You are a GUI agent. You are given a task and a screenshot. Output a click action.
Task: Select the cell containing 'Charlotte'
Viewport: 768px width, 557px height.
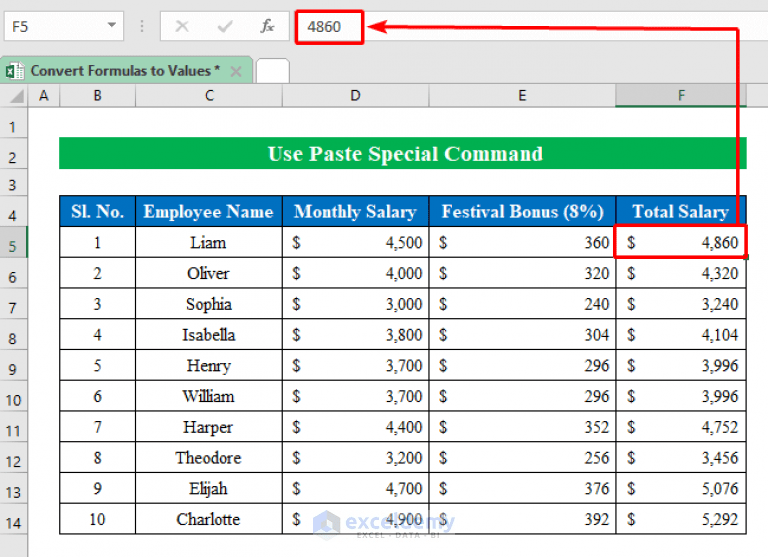(x=209, y=519)
